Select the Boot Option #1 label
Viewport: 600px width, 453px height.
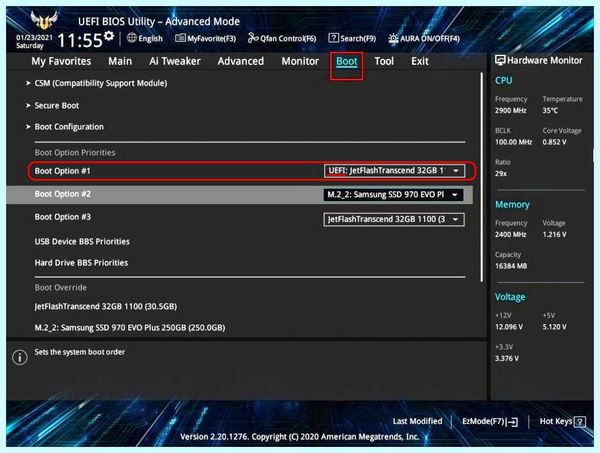[x=62, y=171]
